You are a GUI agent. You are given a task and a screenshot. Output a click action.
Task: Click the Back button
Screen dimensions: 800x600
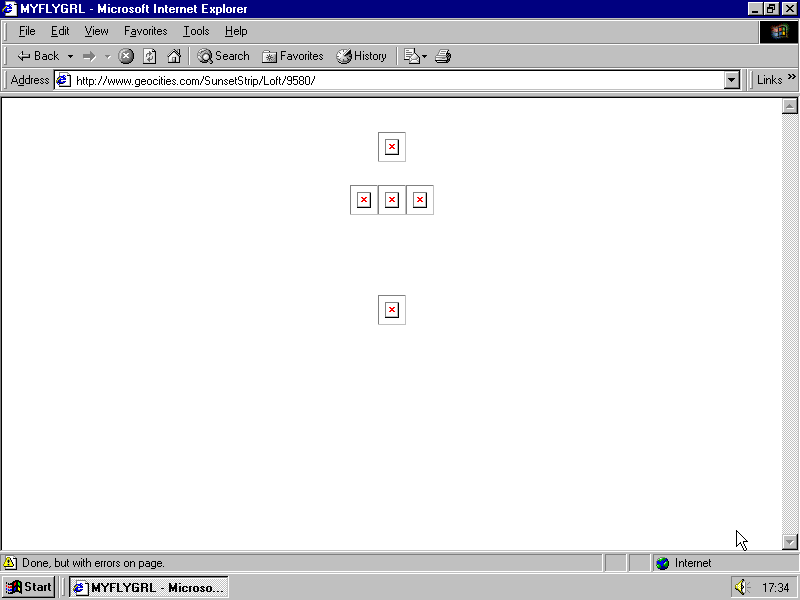(38, 56)
